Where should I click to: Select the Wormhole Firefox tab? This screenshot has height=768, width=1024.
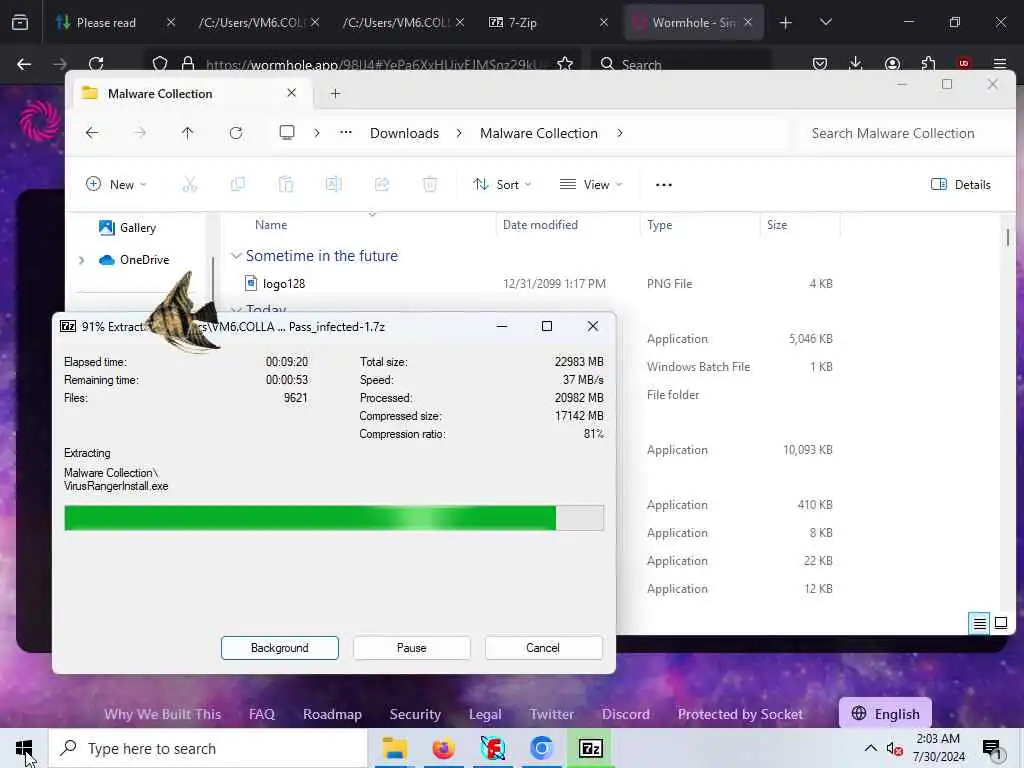point(692,23)
